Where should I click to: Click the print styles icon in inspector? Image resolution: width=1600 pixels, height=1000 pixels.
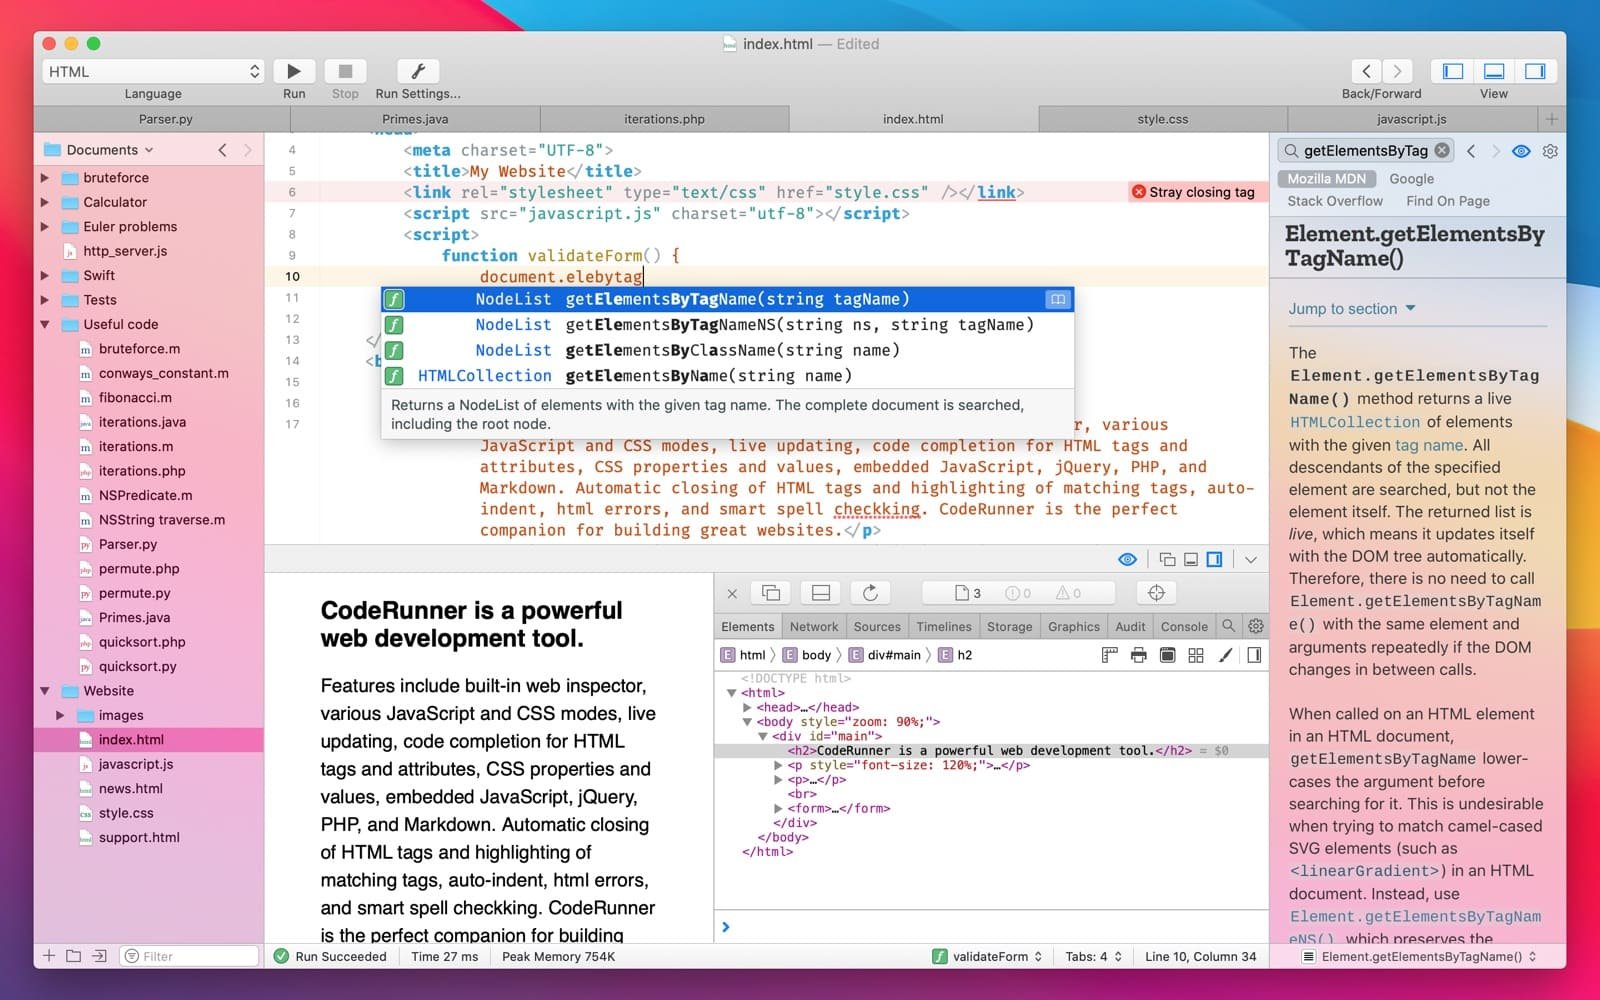click(x=1138, y=655)
